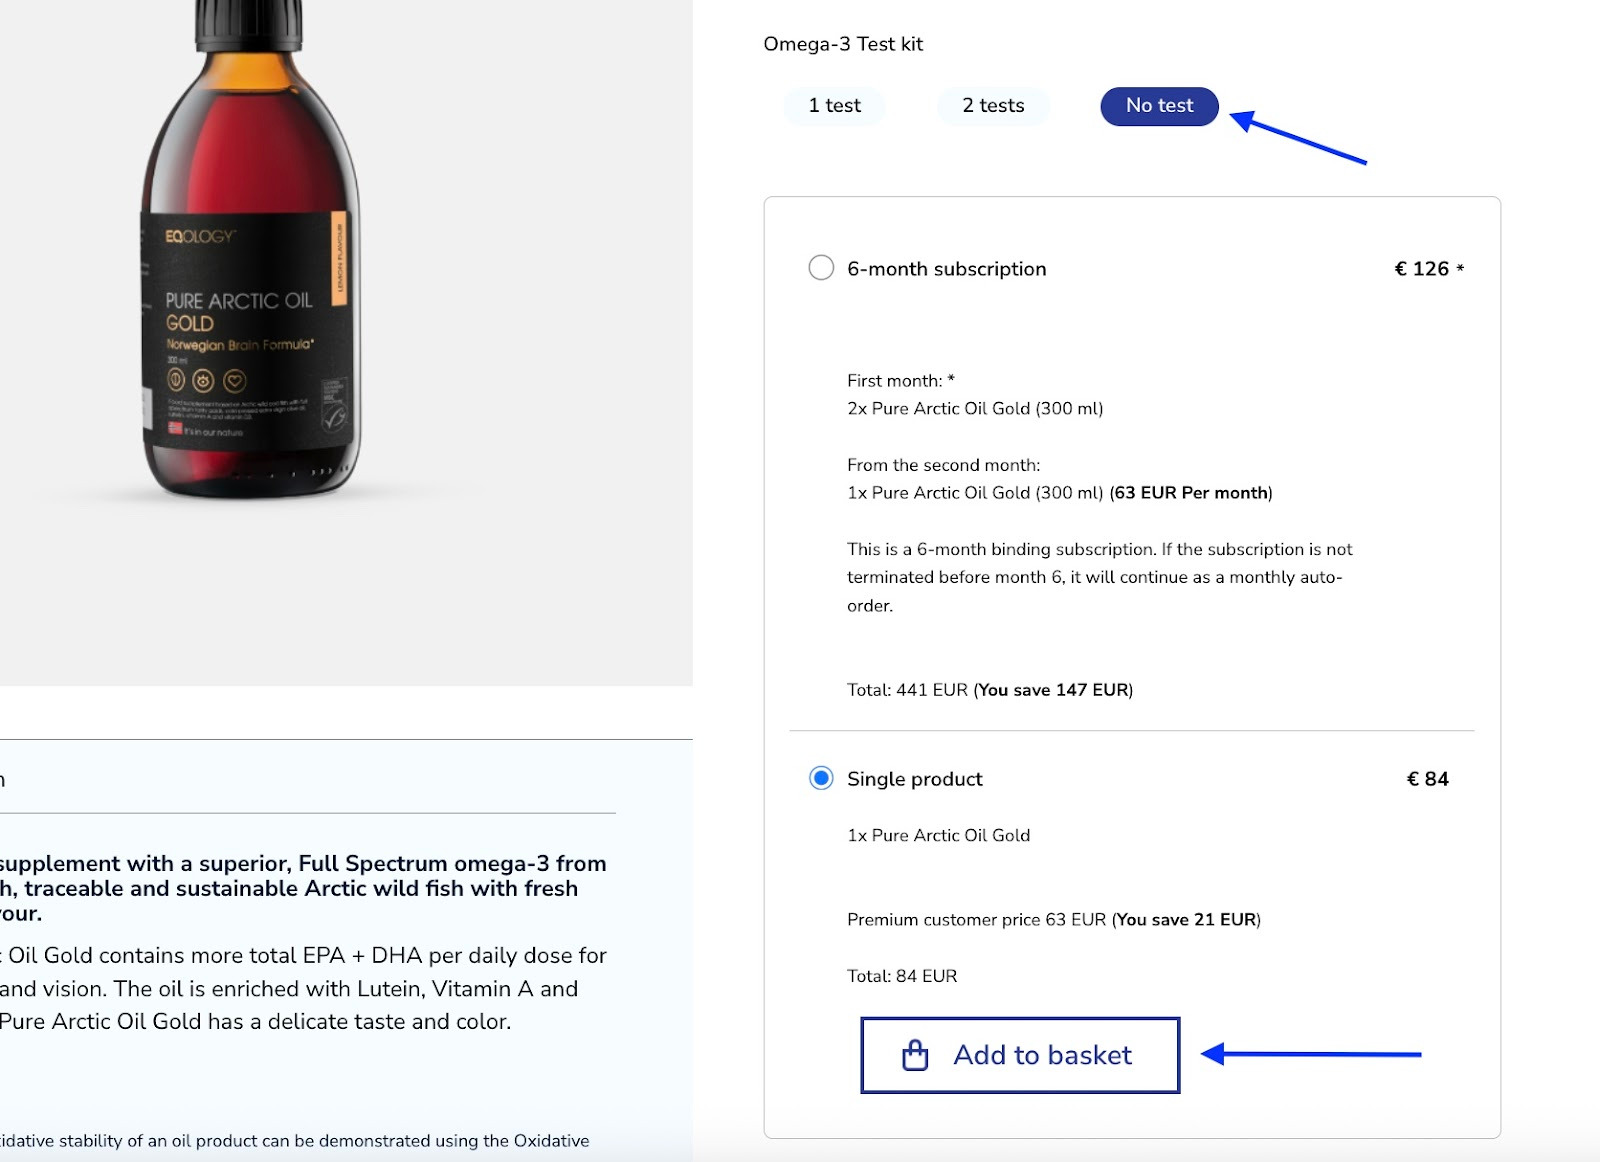This screenshot has height=1162, width=1600.
Task: Click the 'Single product' label
Action: click(x=914, y=779)
